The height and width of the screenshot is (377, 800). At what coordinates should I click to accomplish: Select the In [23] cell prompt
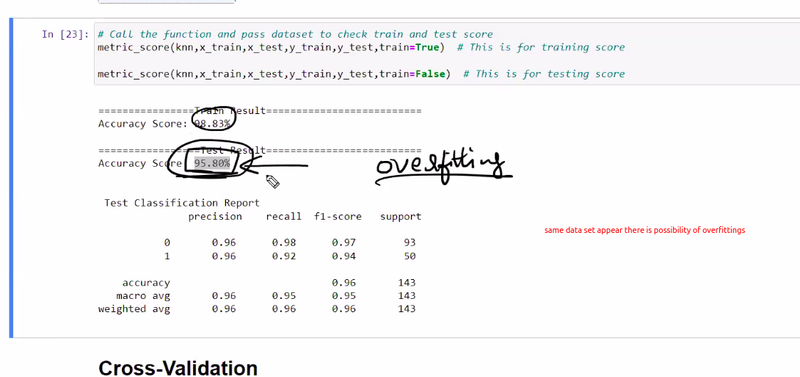(65, 35)
